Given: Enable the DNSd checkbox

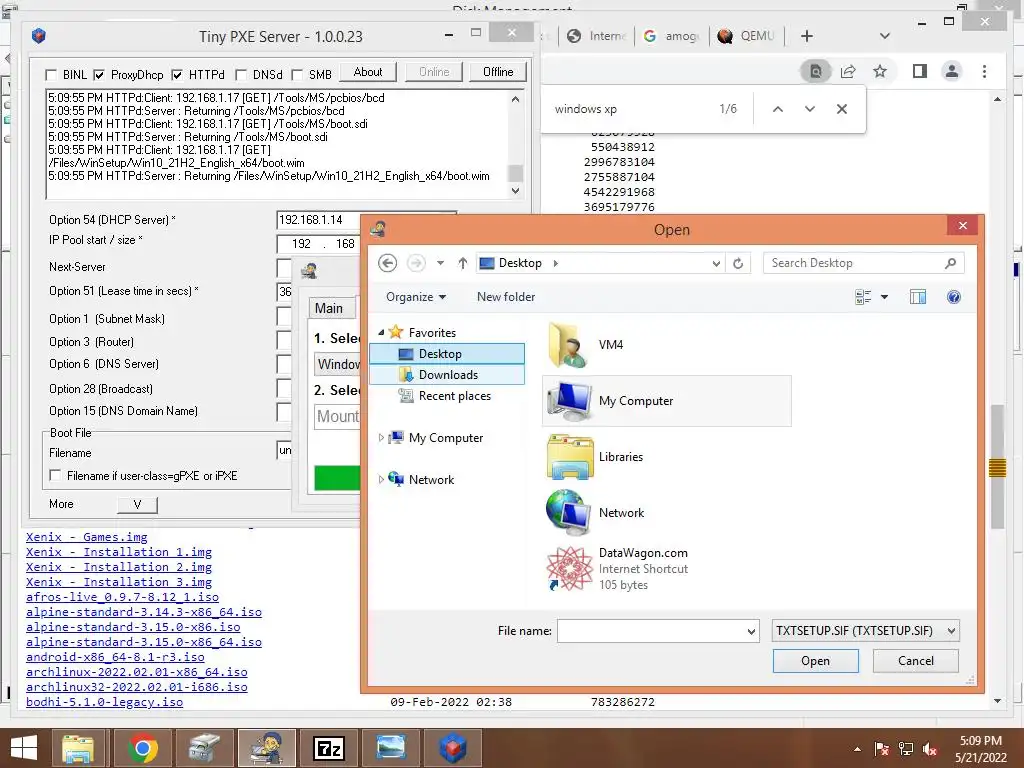Looking at the screenshot, I should (241, 74).
